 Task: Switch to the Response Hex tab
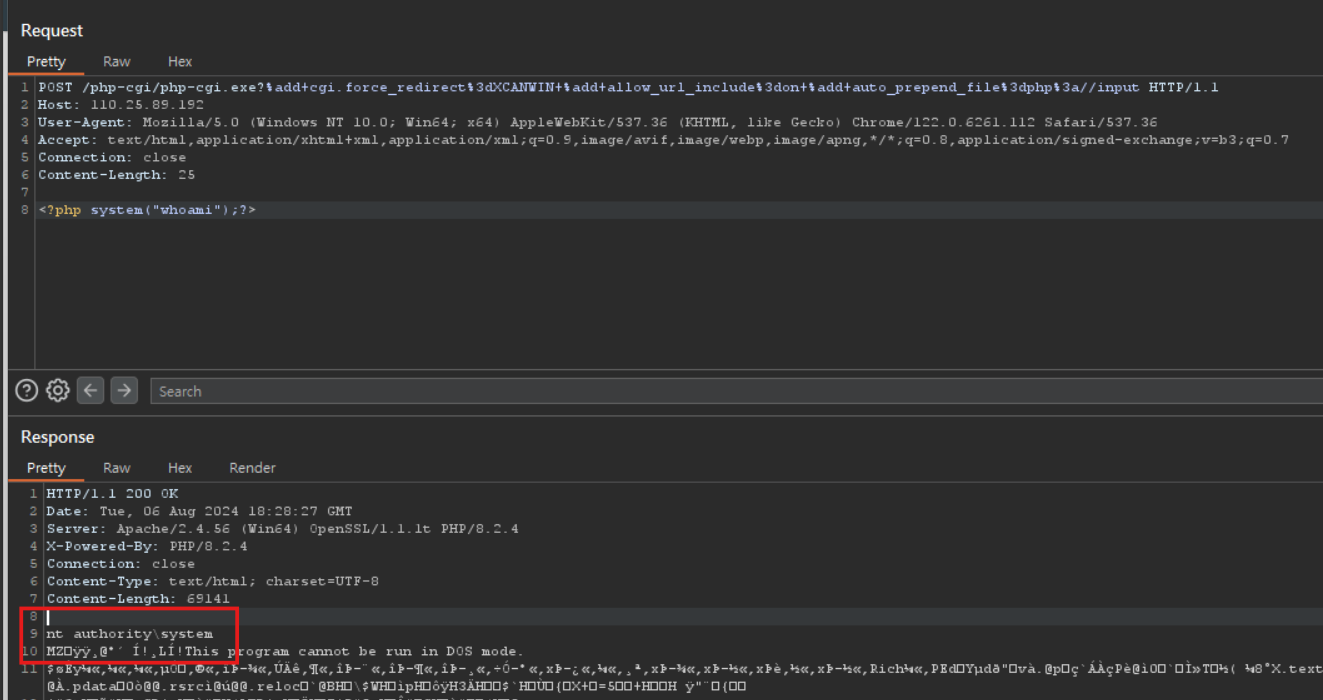(x=180, y=468)
